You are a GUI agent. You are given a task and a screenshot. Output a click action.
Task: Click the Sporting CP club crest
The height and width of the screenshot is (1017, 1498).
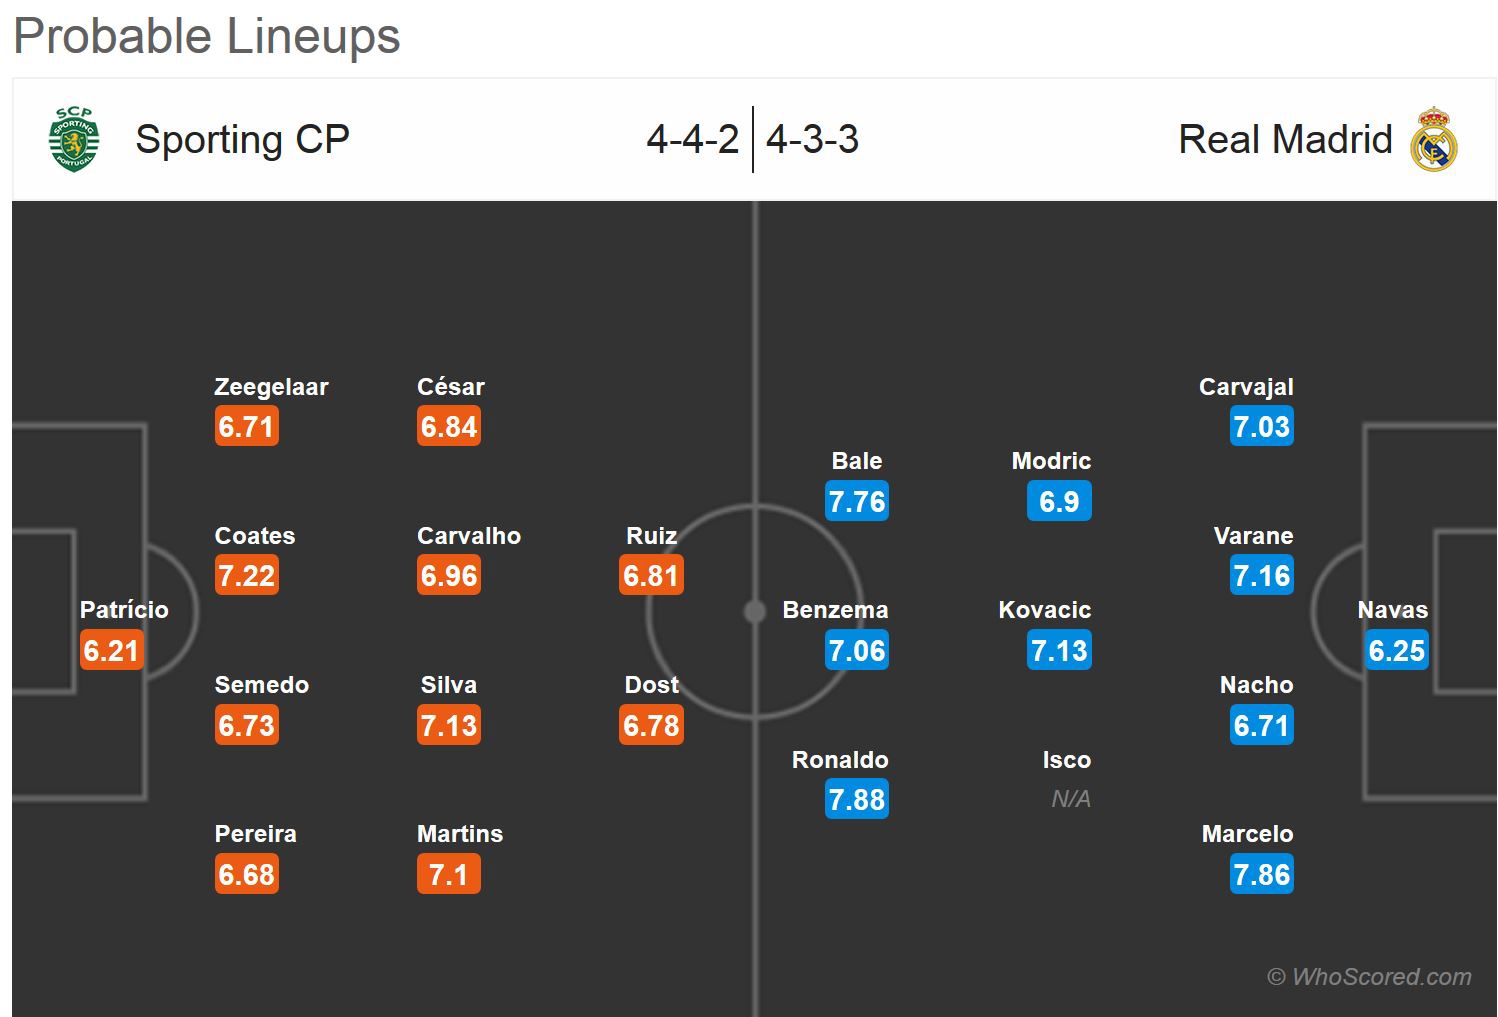tap(75, 139)
